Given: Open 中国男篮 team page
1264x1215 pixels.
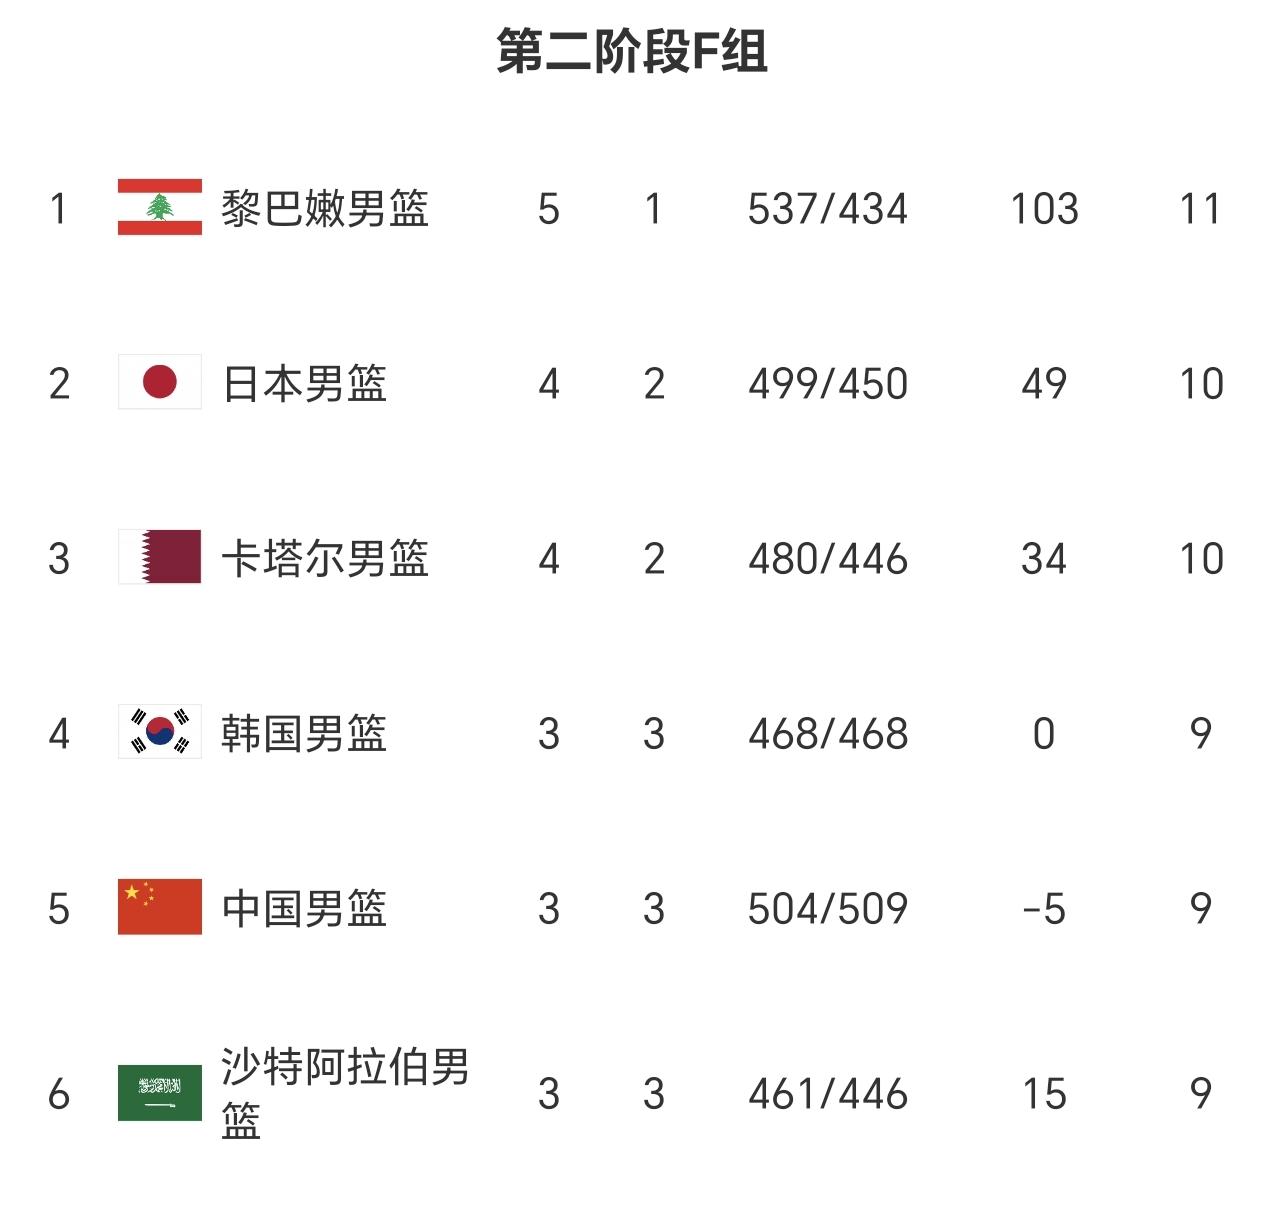Looking at the screenshot, I should (x=304, y=909).
